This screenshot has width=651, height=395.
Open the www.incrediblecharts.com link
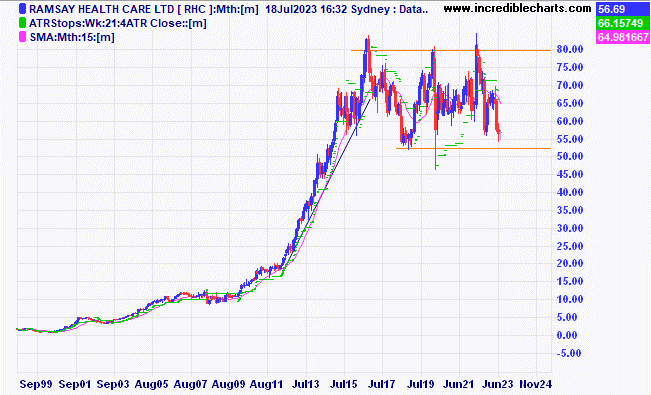coord(517,8)
